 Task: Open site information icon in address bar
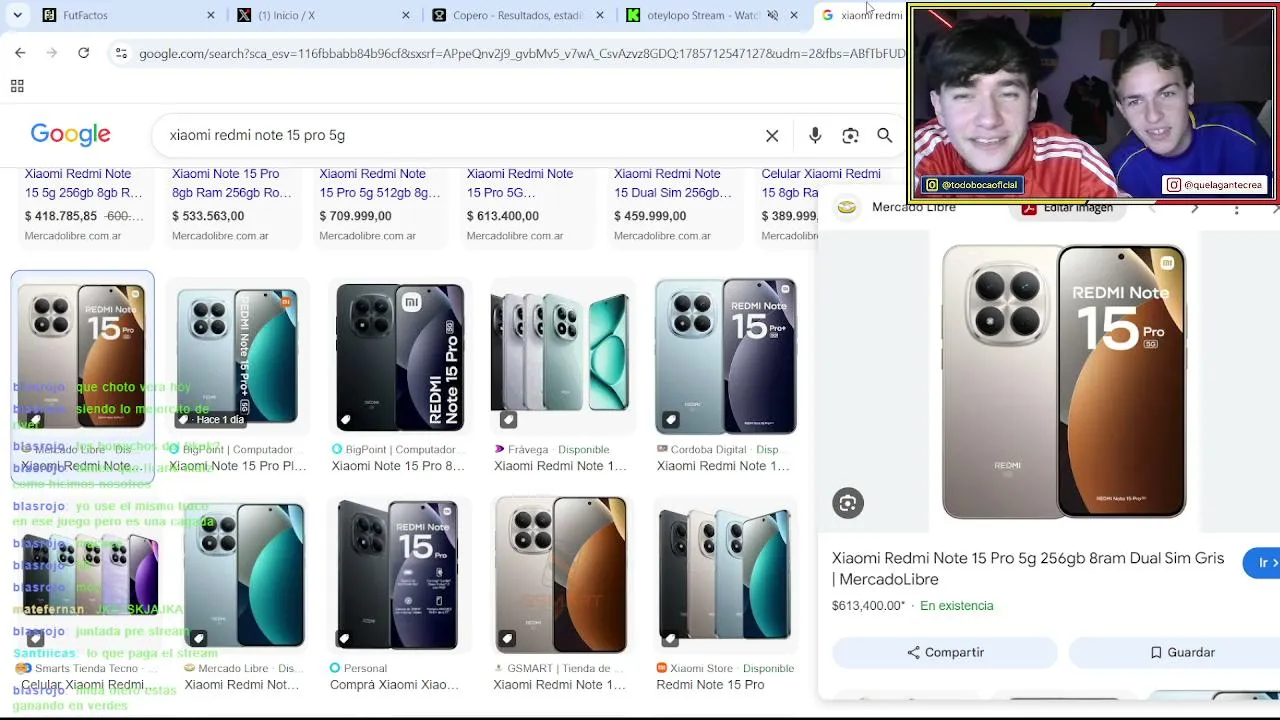121,53
